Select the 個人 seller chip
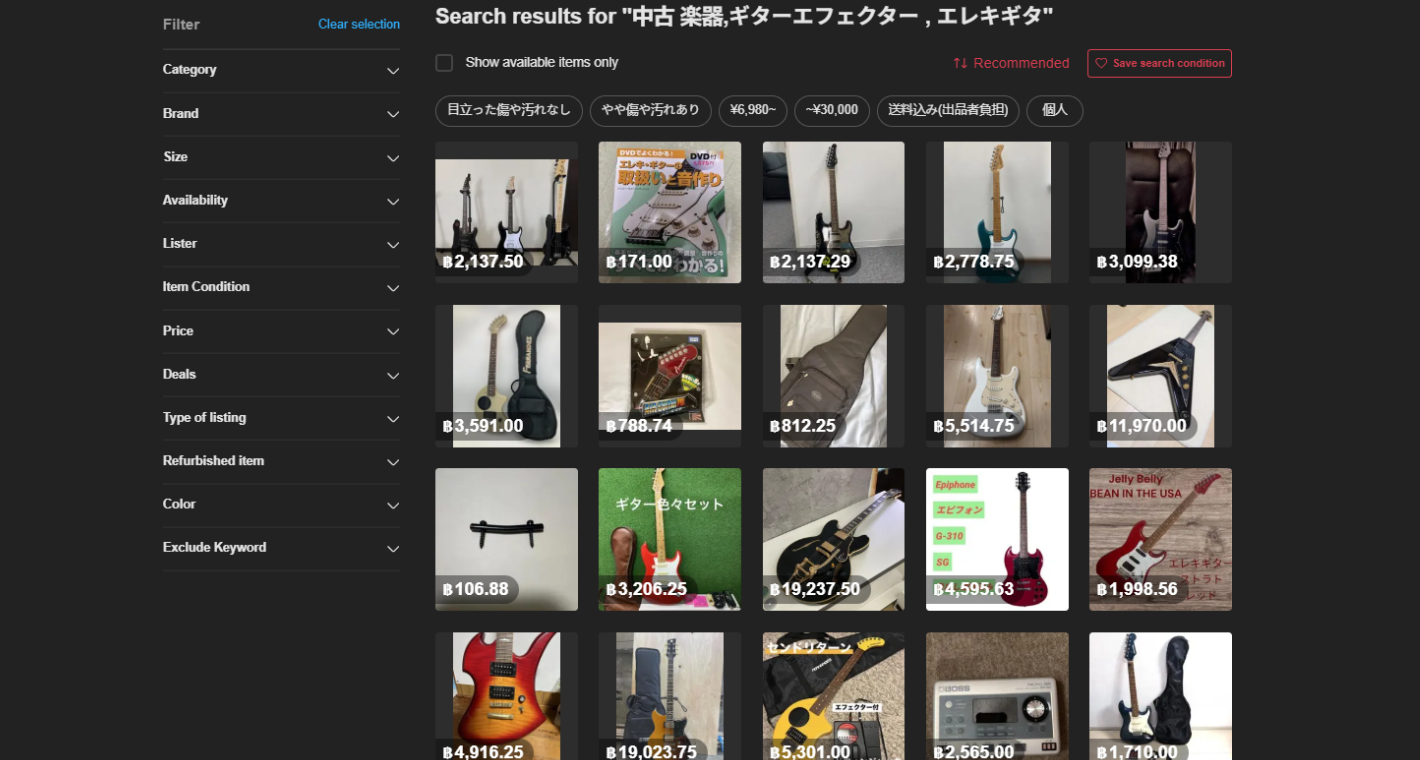1420x760 pixels. (x=1054, y=110)
